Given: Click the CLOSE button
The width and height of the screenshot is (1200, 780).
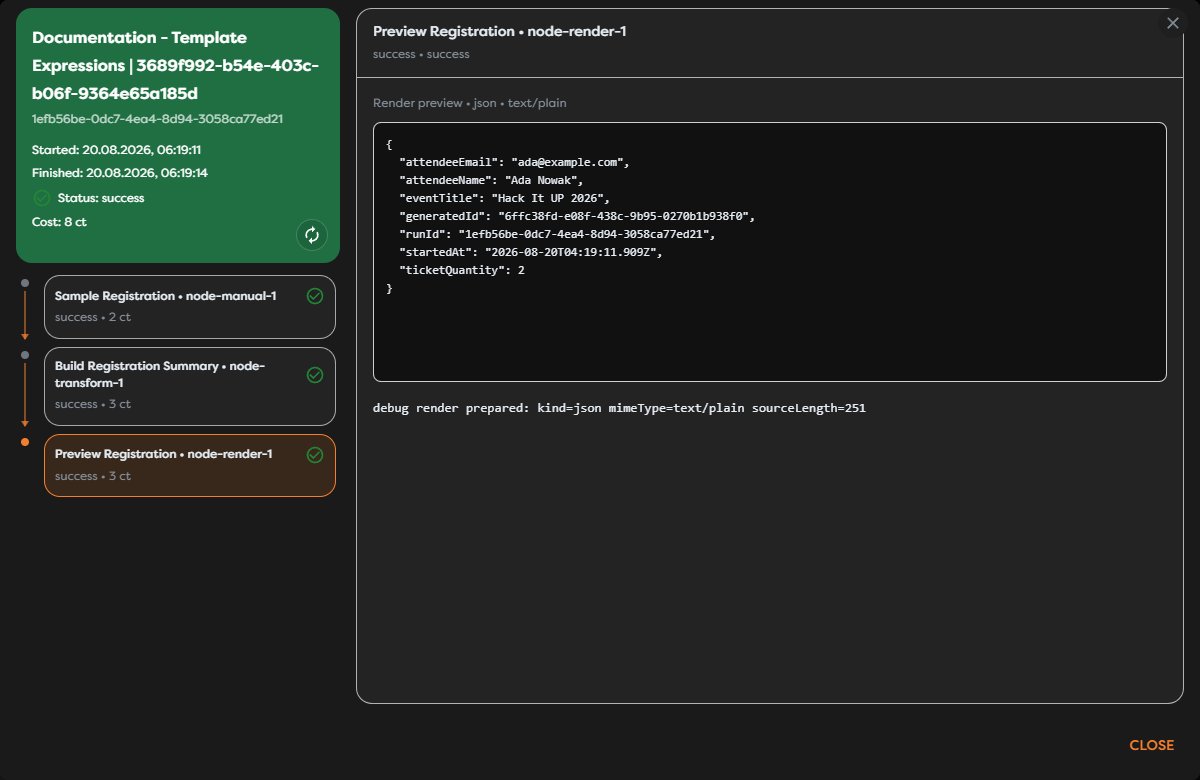Looking at the screenshot, I should [x=1151, y=745].
